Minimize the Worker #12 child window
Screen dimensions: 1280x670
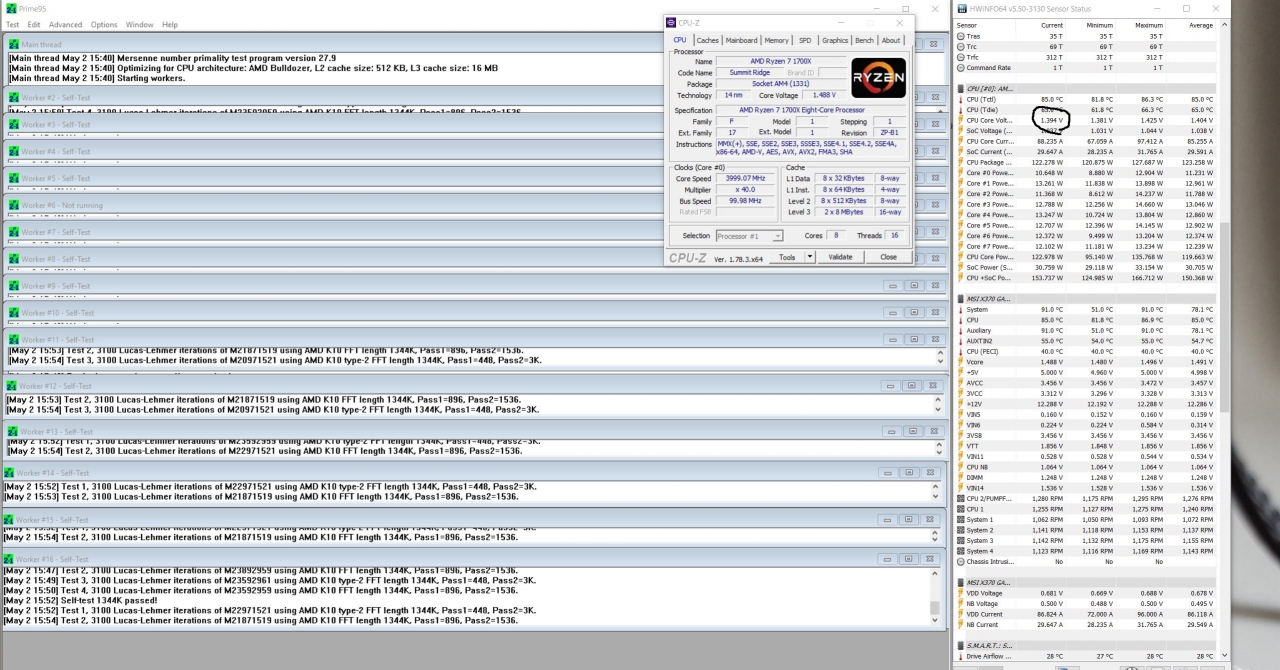[888, 385]
